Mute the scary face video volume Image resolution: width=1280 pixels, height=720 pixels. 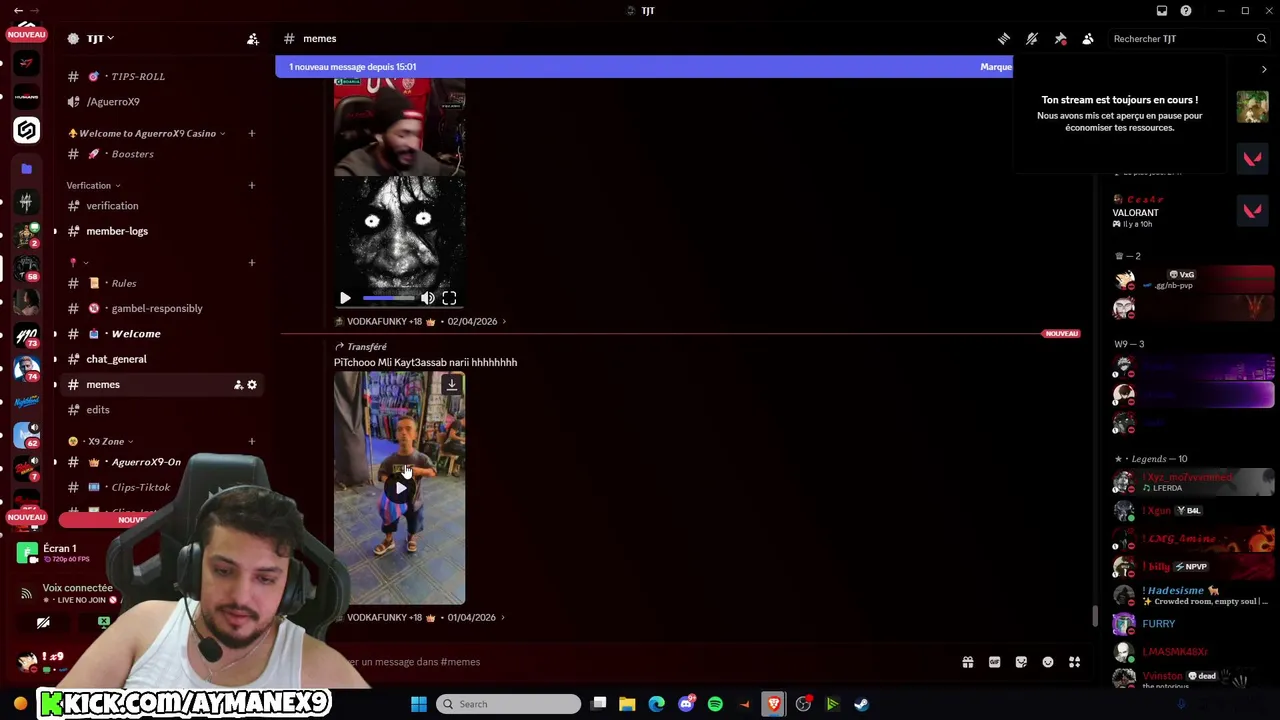coord(428,298)
